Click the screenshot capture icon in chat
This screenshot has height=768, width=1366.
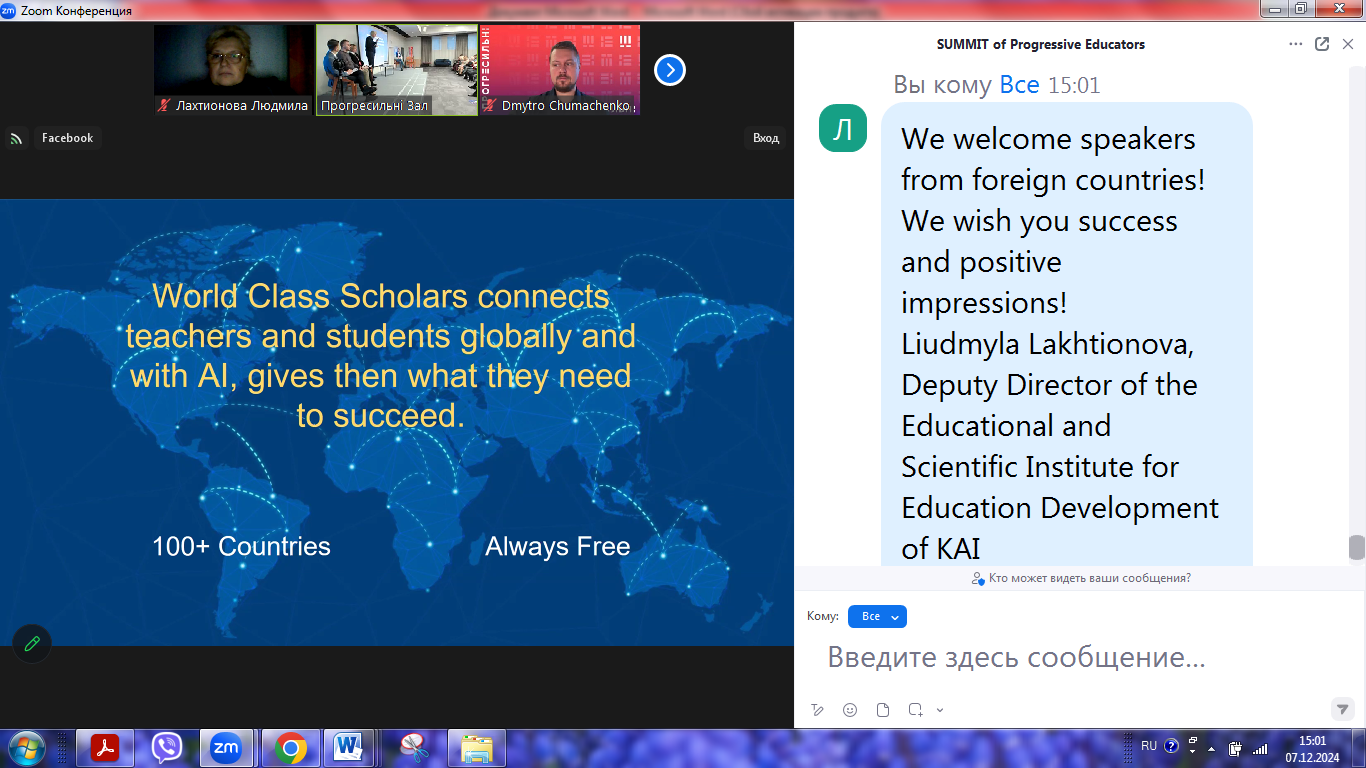pyautogui.click(x=915, y=710)
